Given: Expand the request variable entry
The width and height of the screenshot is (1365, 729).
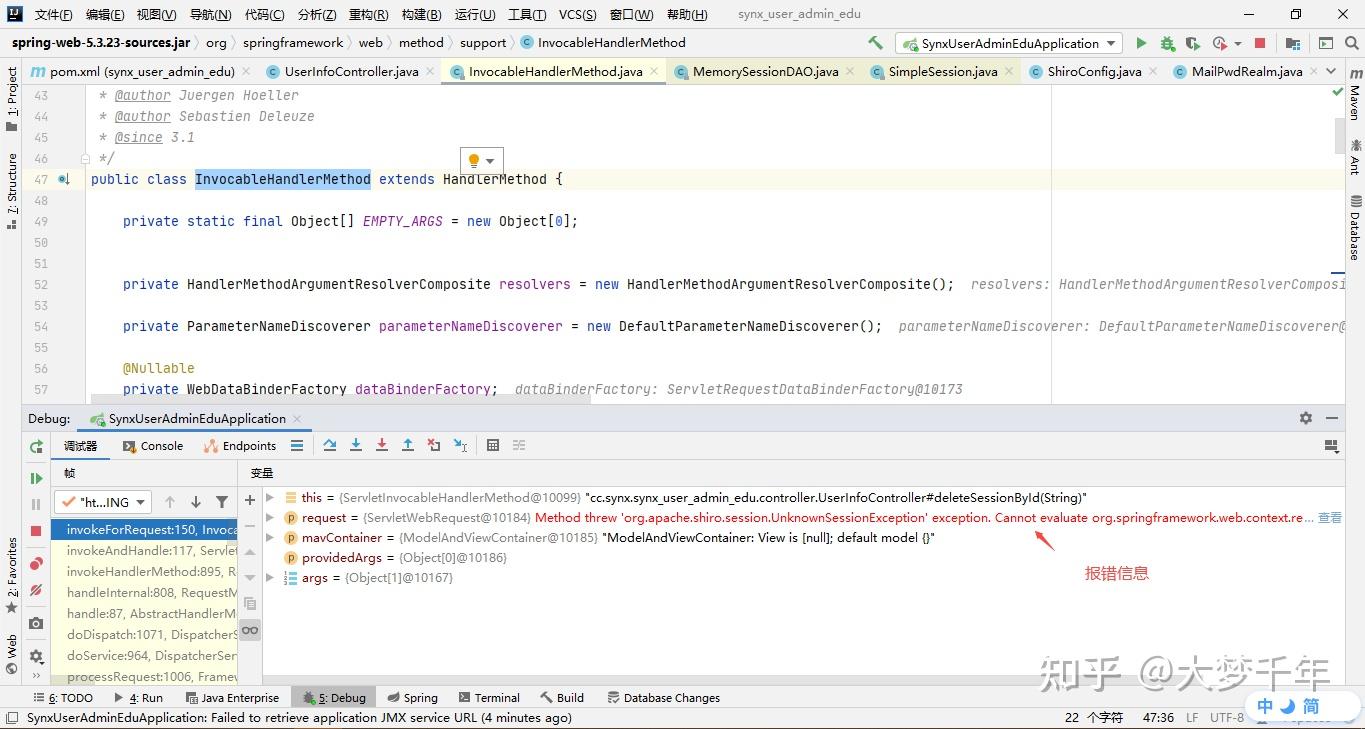Looking at the screenshot, I should 270,517.
